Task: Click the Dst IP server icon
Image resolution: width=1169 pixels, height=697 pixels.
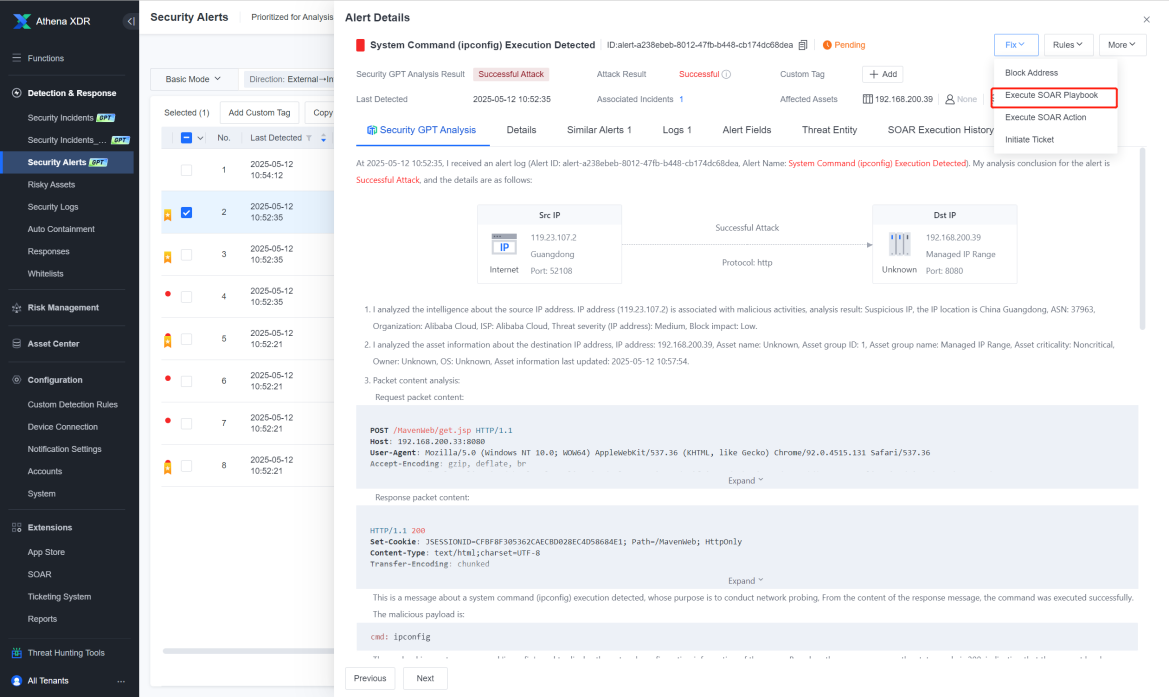Action: (899, 245)
